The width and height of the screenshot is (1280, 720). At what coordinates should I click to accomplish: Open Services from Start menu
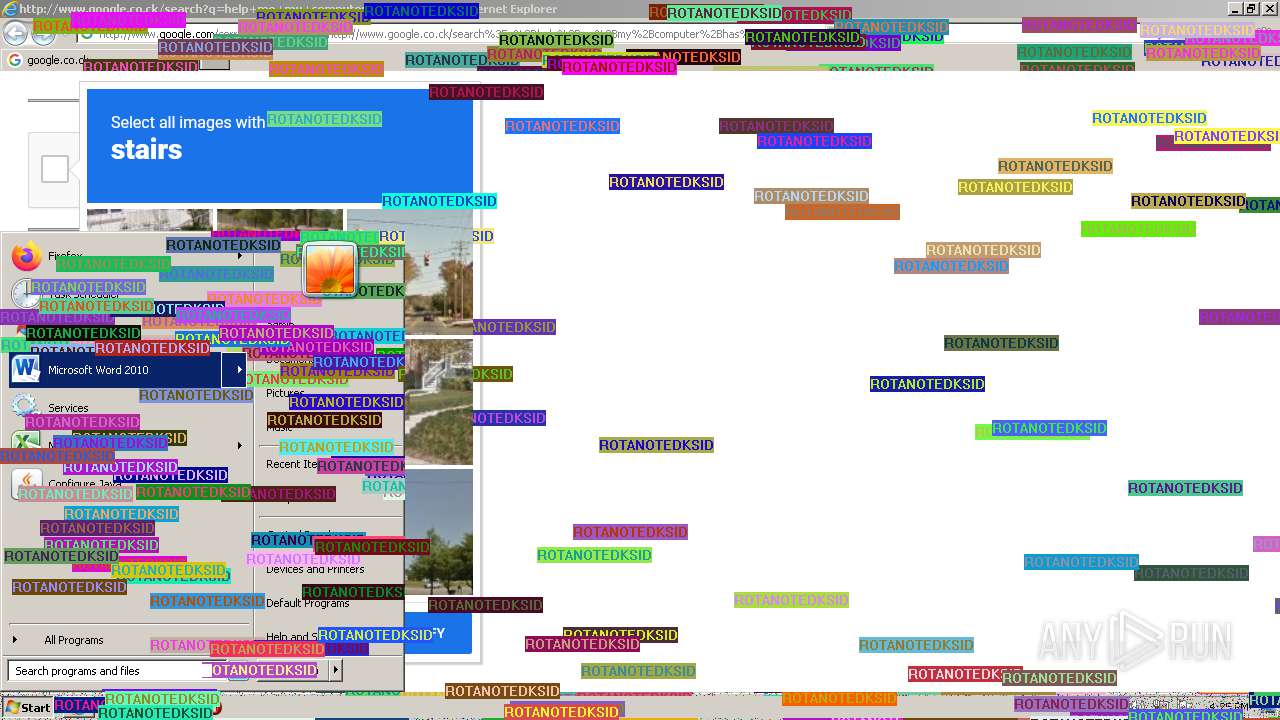68,408
